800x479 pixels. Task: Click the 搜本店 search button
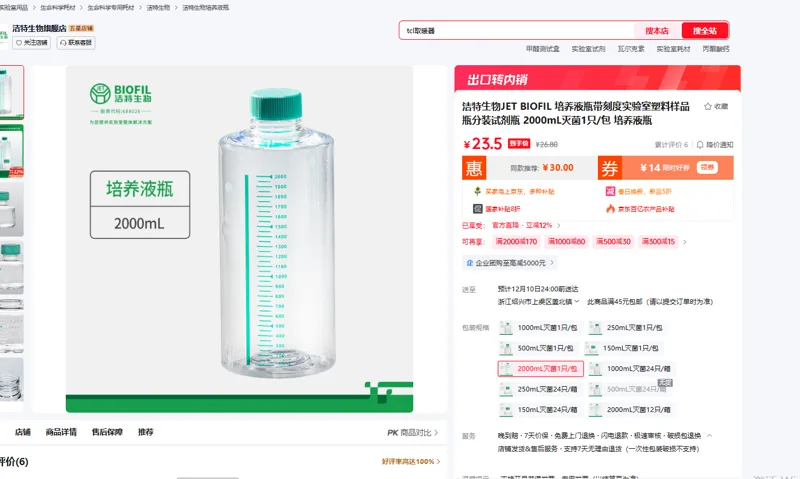(x=657, y=31)
